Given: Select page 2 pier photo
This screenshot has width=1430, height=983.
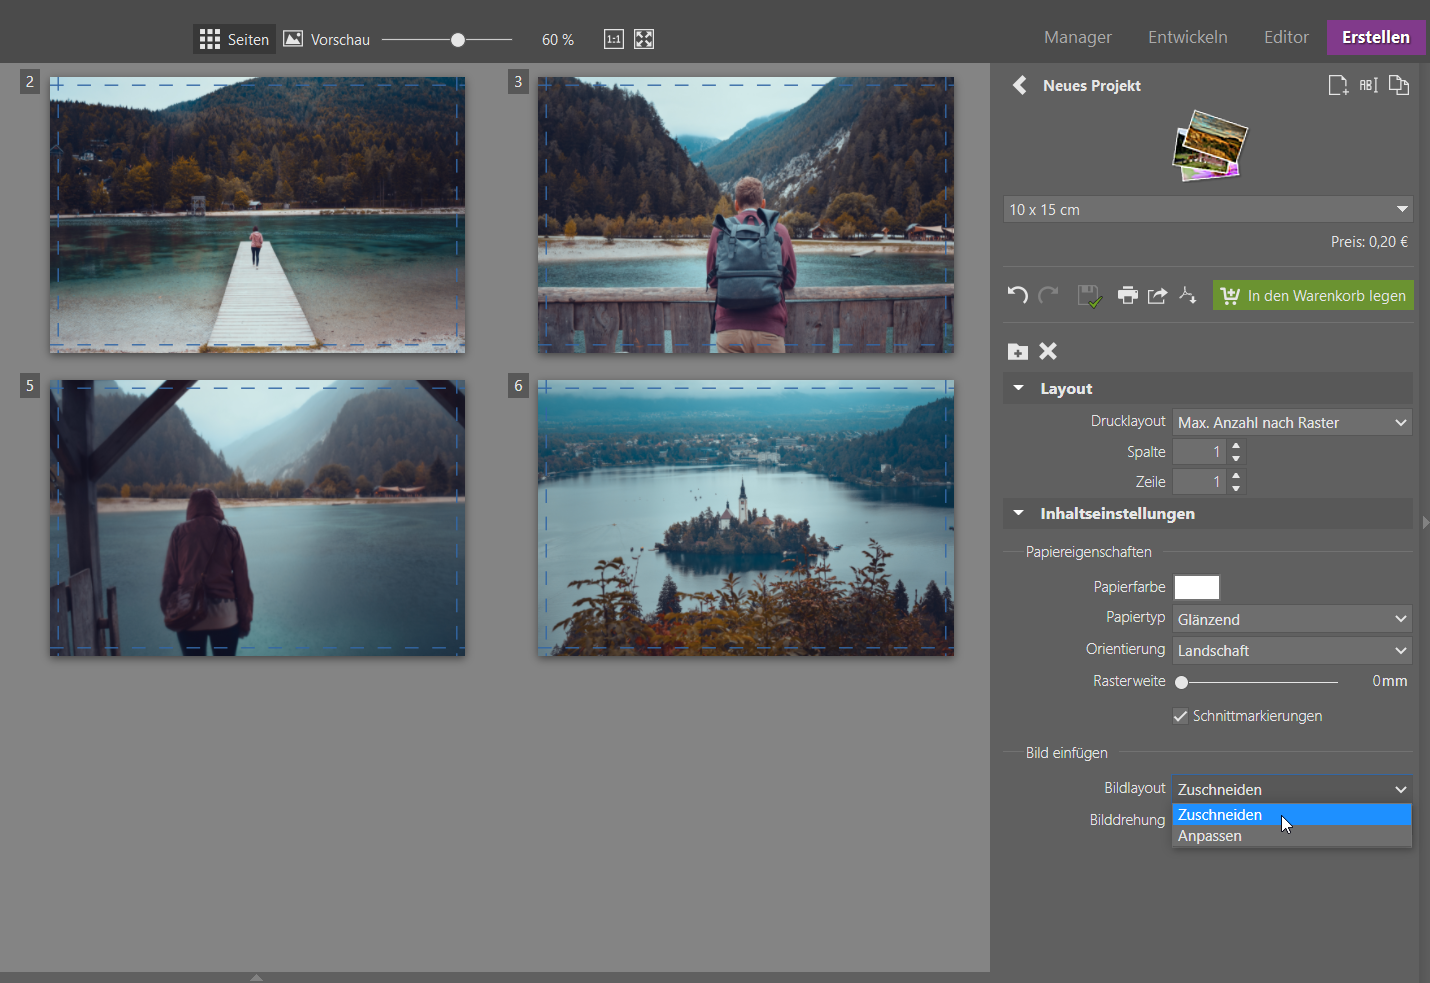Looking at the screenshot, I should [x=257, y=215].
